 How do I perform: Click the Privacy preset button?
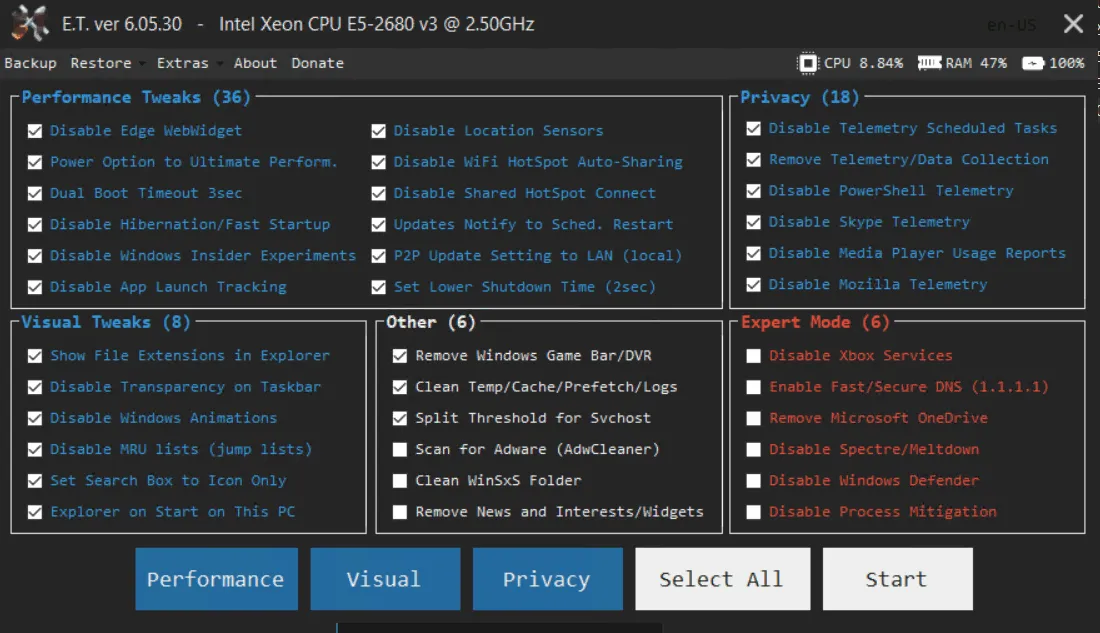(547, 579)
